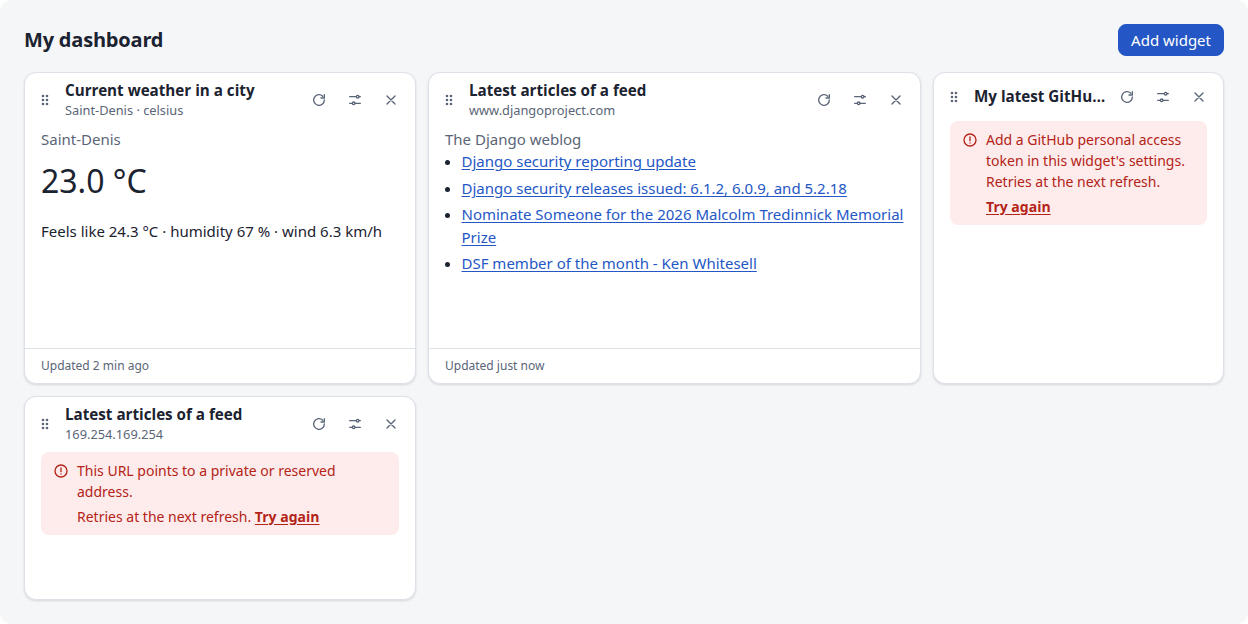The image size is (1248, 624).
Task: Click the My dashboard heading
Action: point(94,40)
